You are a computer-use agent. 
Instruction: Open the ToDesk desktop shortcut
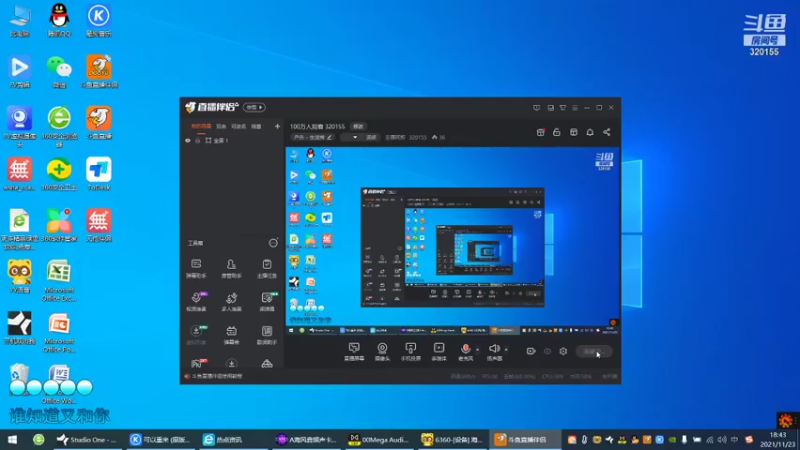(x=98, y=174)
